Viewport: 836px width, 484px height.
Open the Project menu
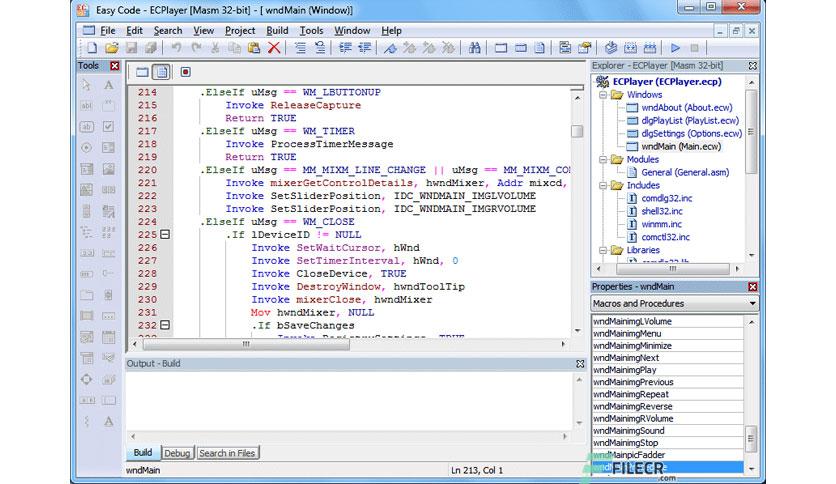(240, 31)
